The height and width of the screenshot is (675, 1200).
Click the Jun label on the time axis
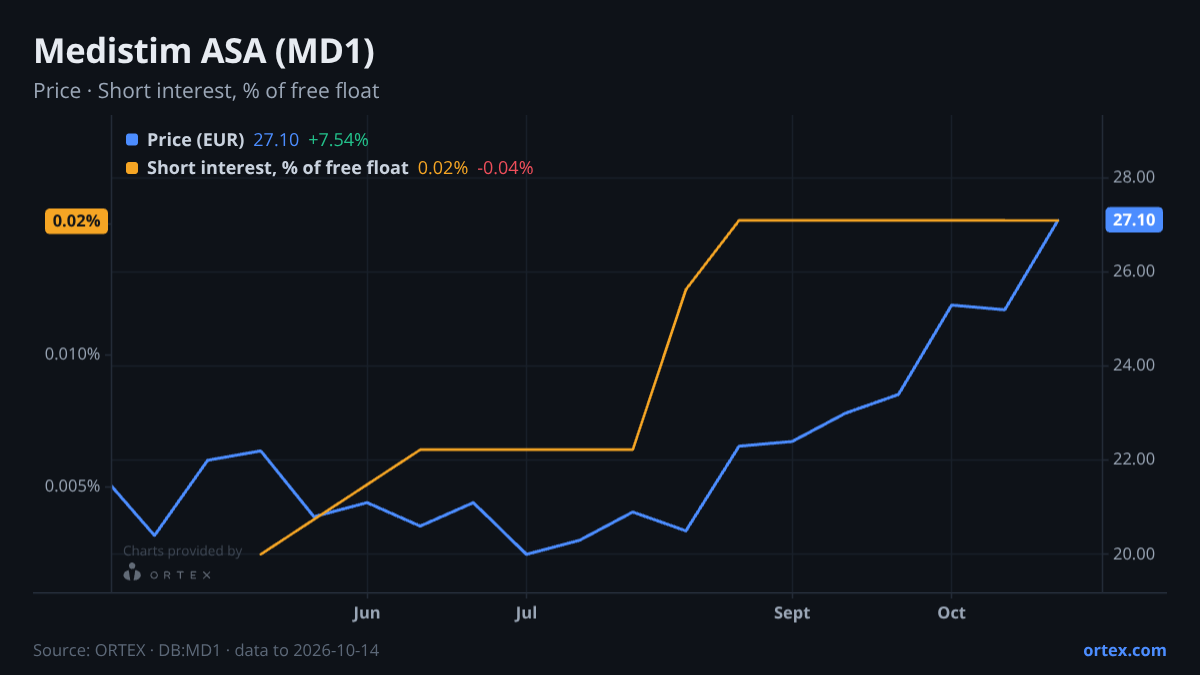tap(367, 613)
